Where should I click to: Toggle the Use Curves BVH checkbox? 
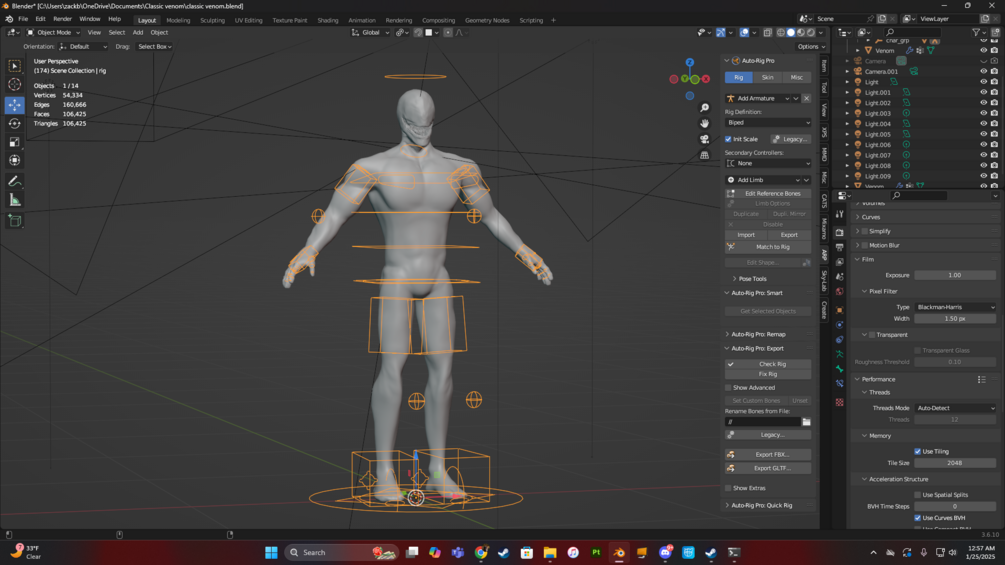(918, 518)
